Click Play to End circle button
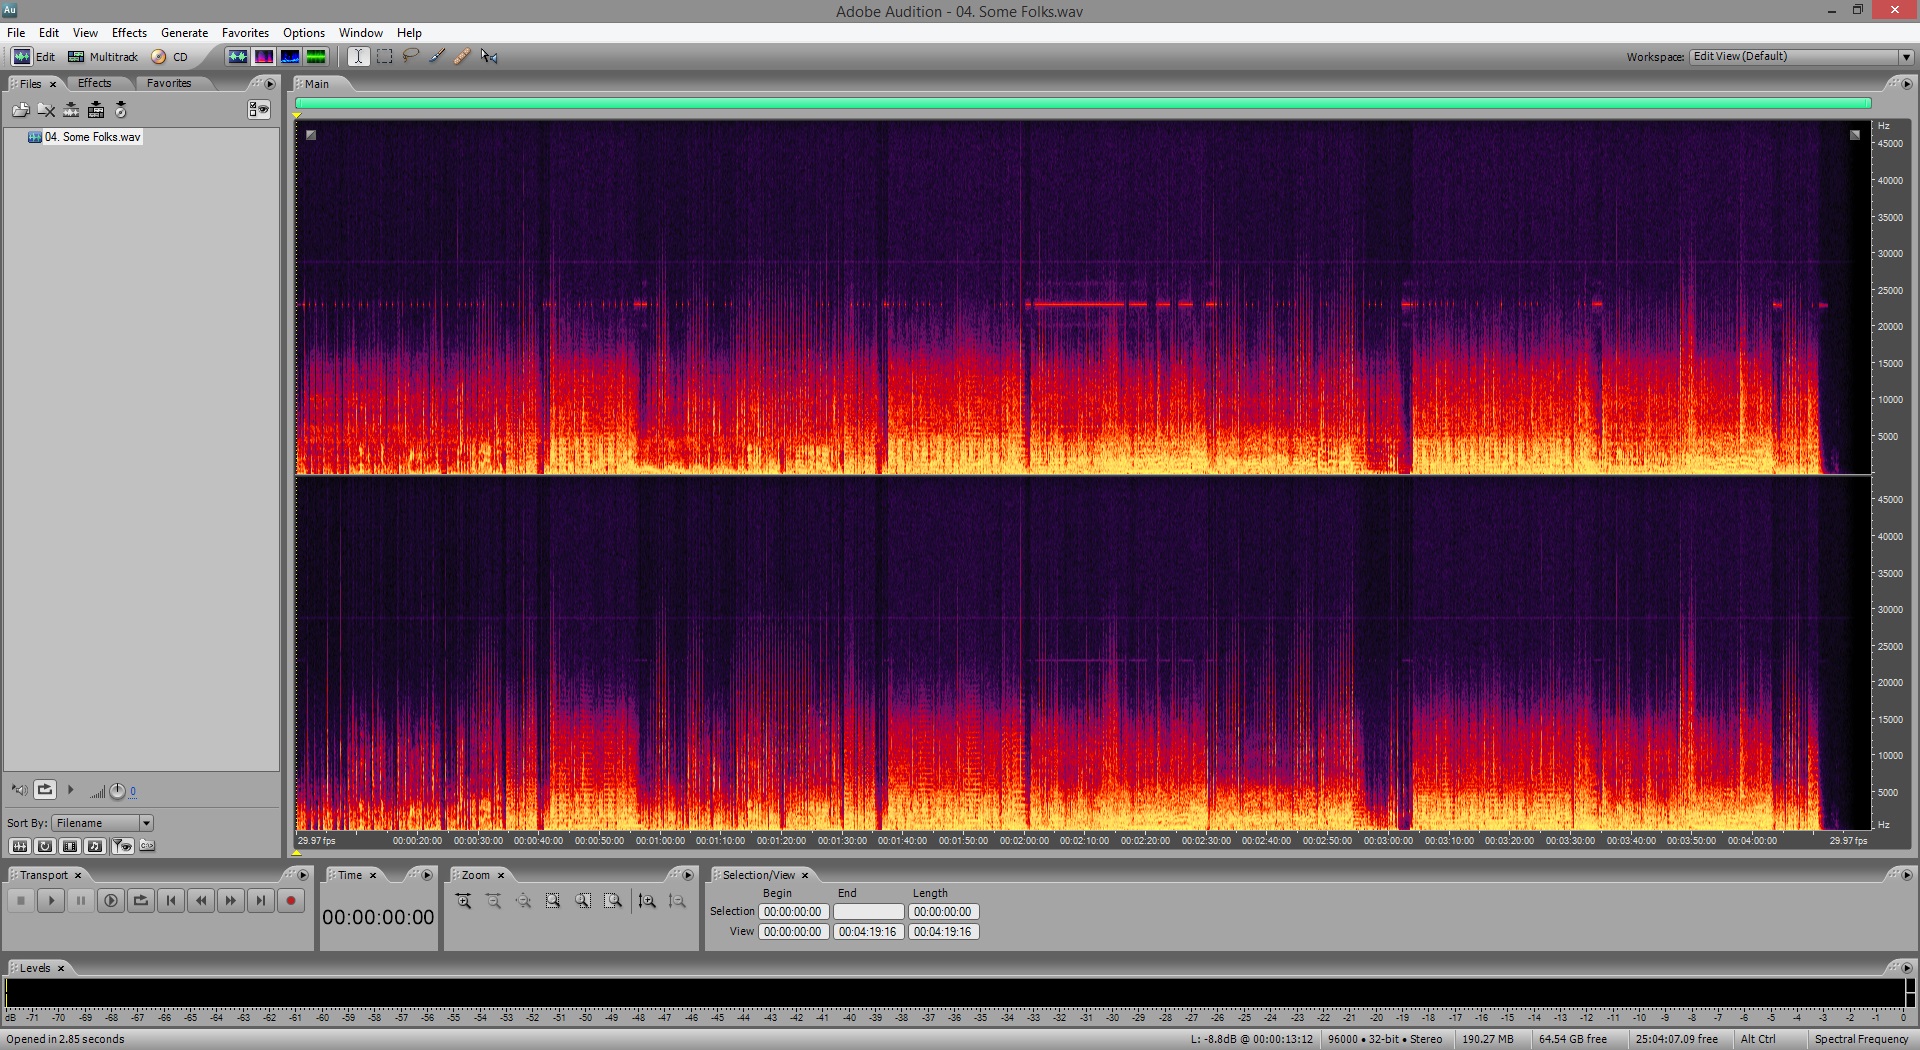 (111, 901)
